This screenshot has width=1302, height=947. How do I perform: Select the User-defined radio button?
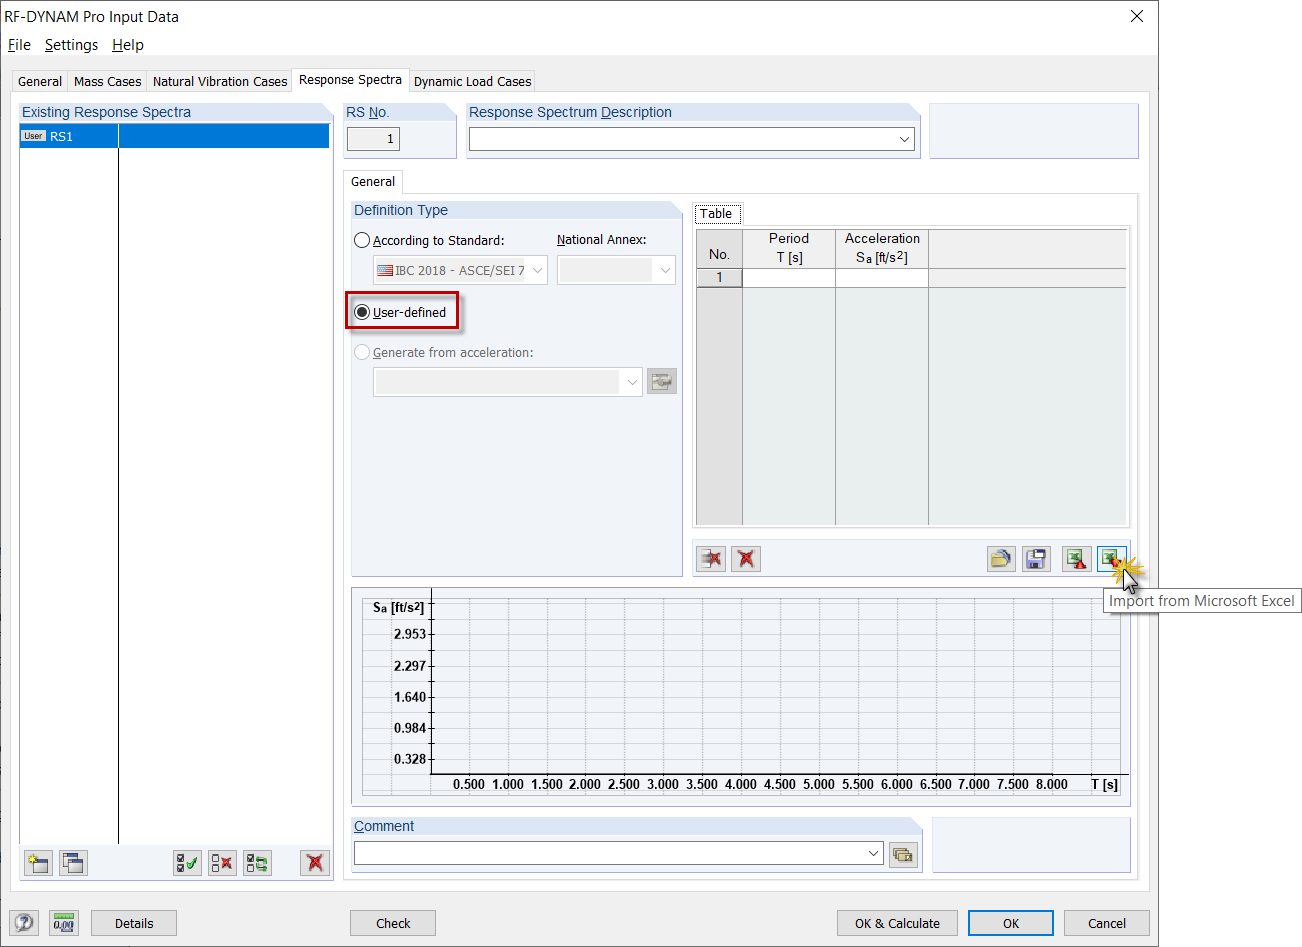(362, 311)
